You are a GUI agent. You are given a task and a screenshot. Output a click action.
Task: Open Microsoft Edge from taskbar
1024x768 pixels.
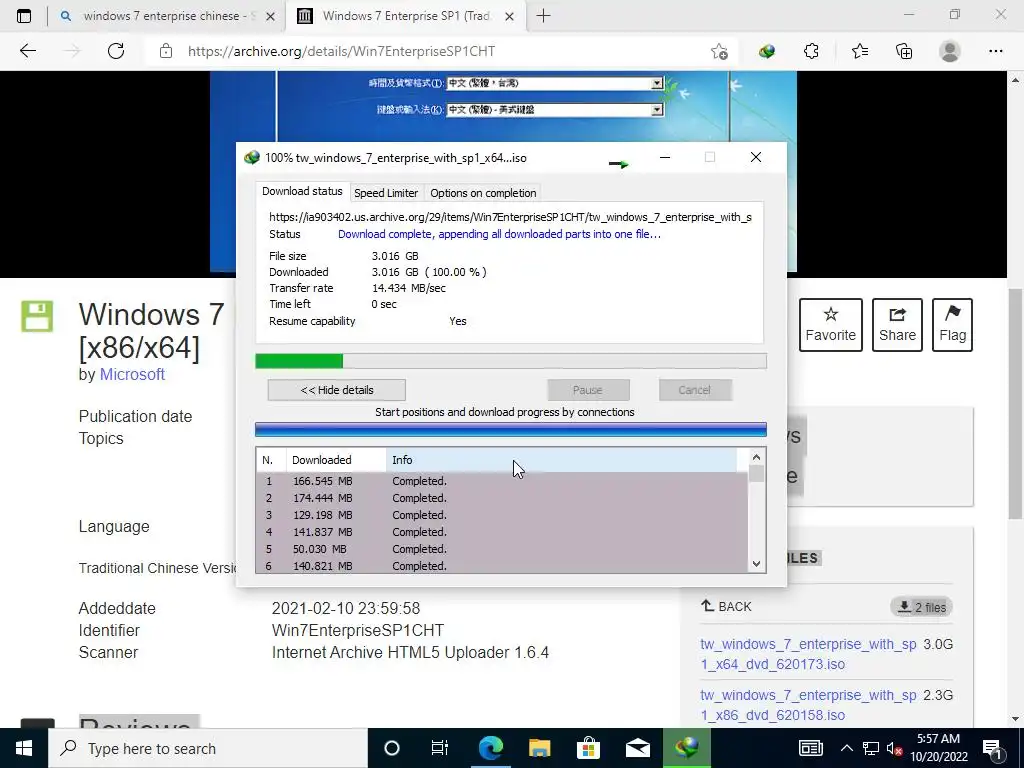(x=490, y=748)
